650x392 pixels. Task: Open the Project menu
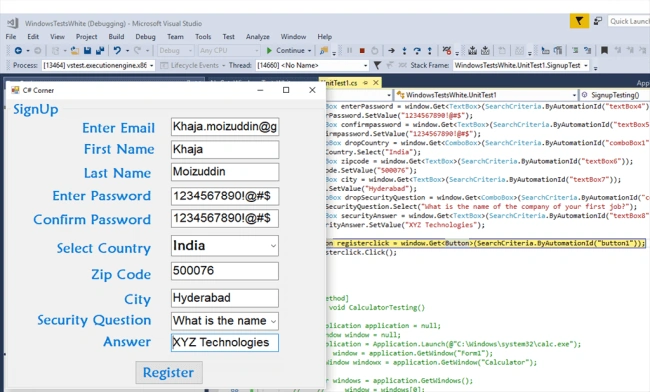coord(86,36)
